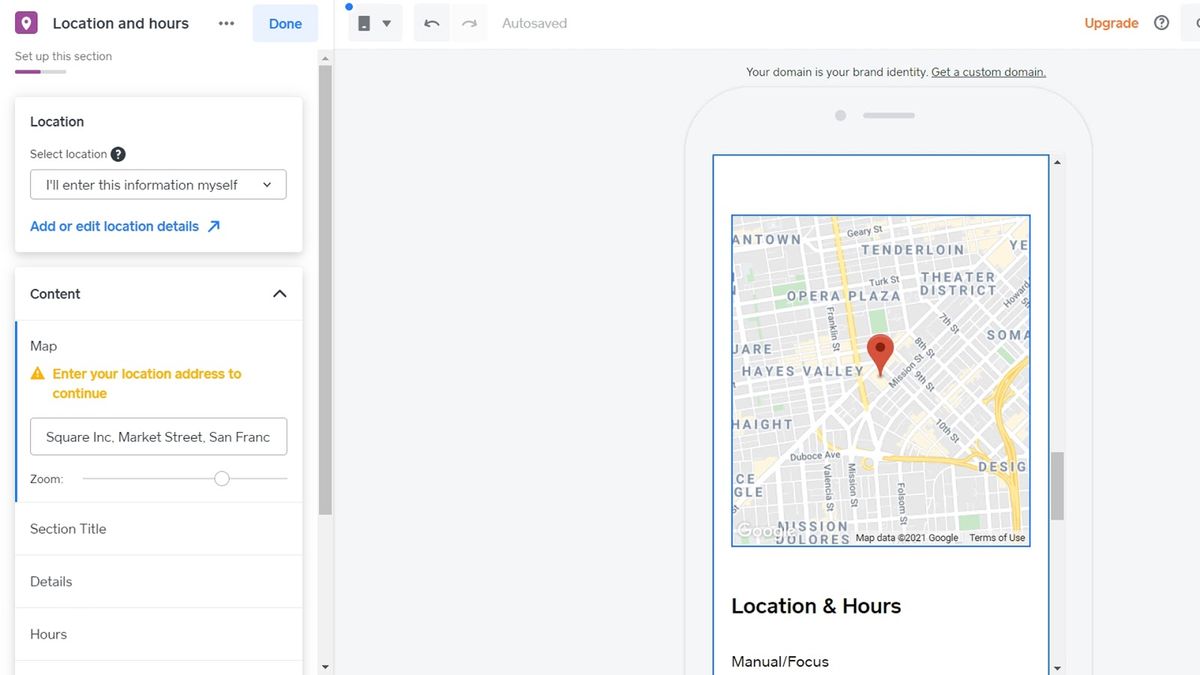
Task: Open the help question mark icon
Action: pos(1161,22)
